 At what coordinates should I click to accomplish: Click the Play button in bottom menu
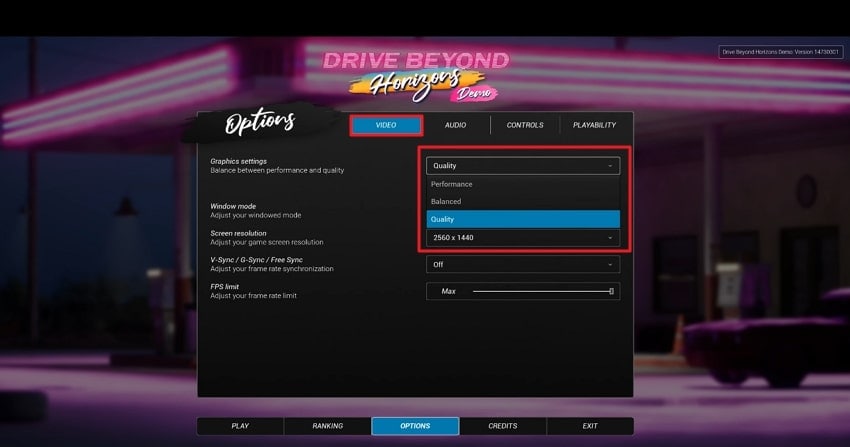click(x=240, y=426)
